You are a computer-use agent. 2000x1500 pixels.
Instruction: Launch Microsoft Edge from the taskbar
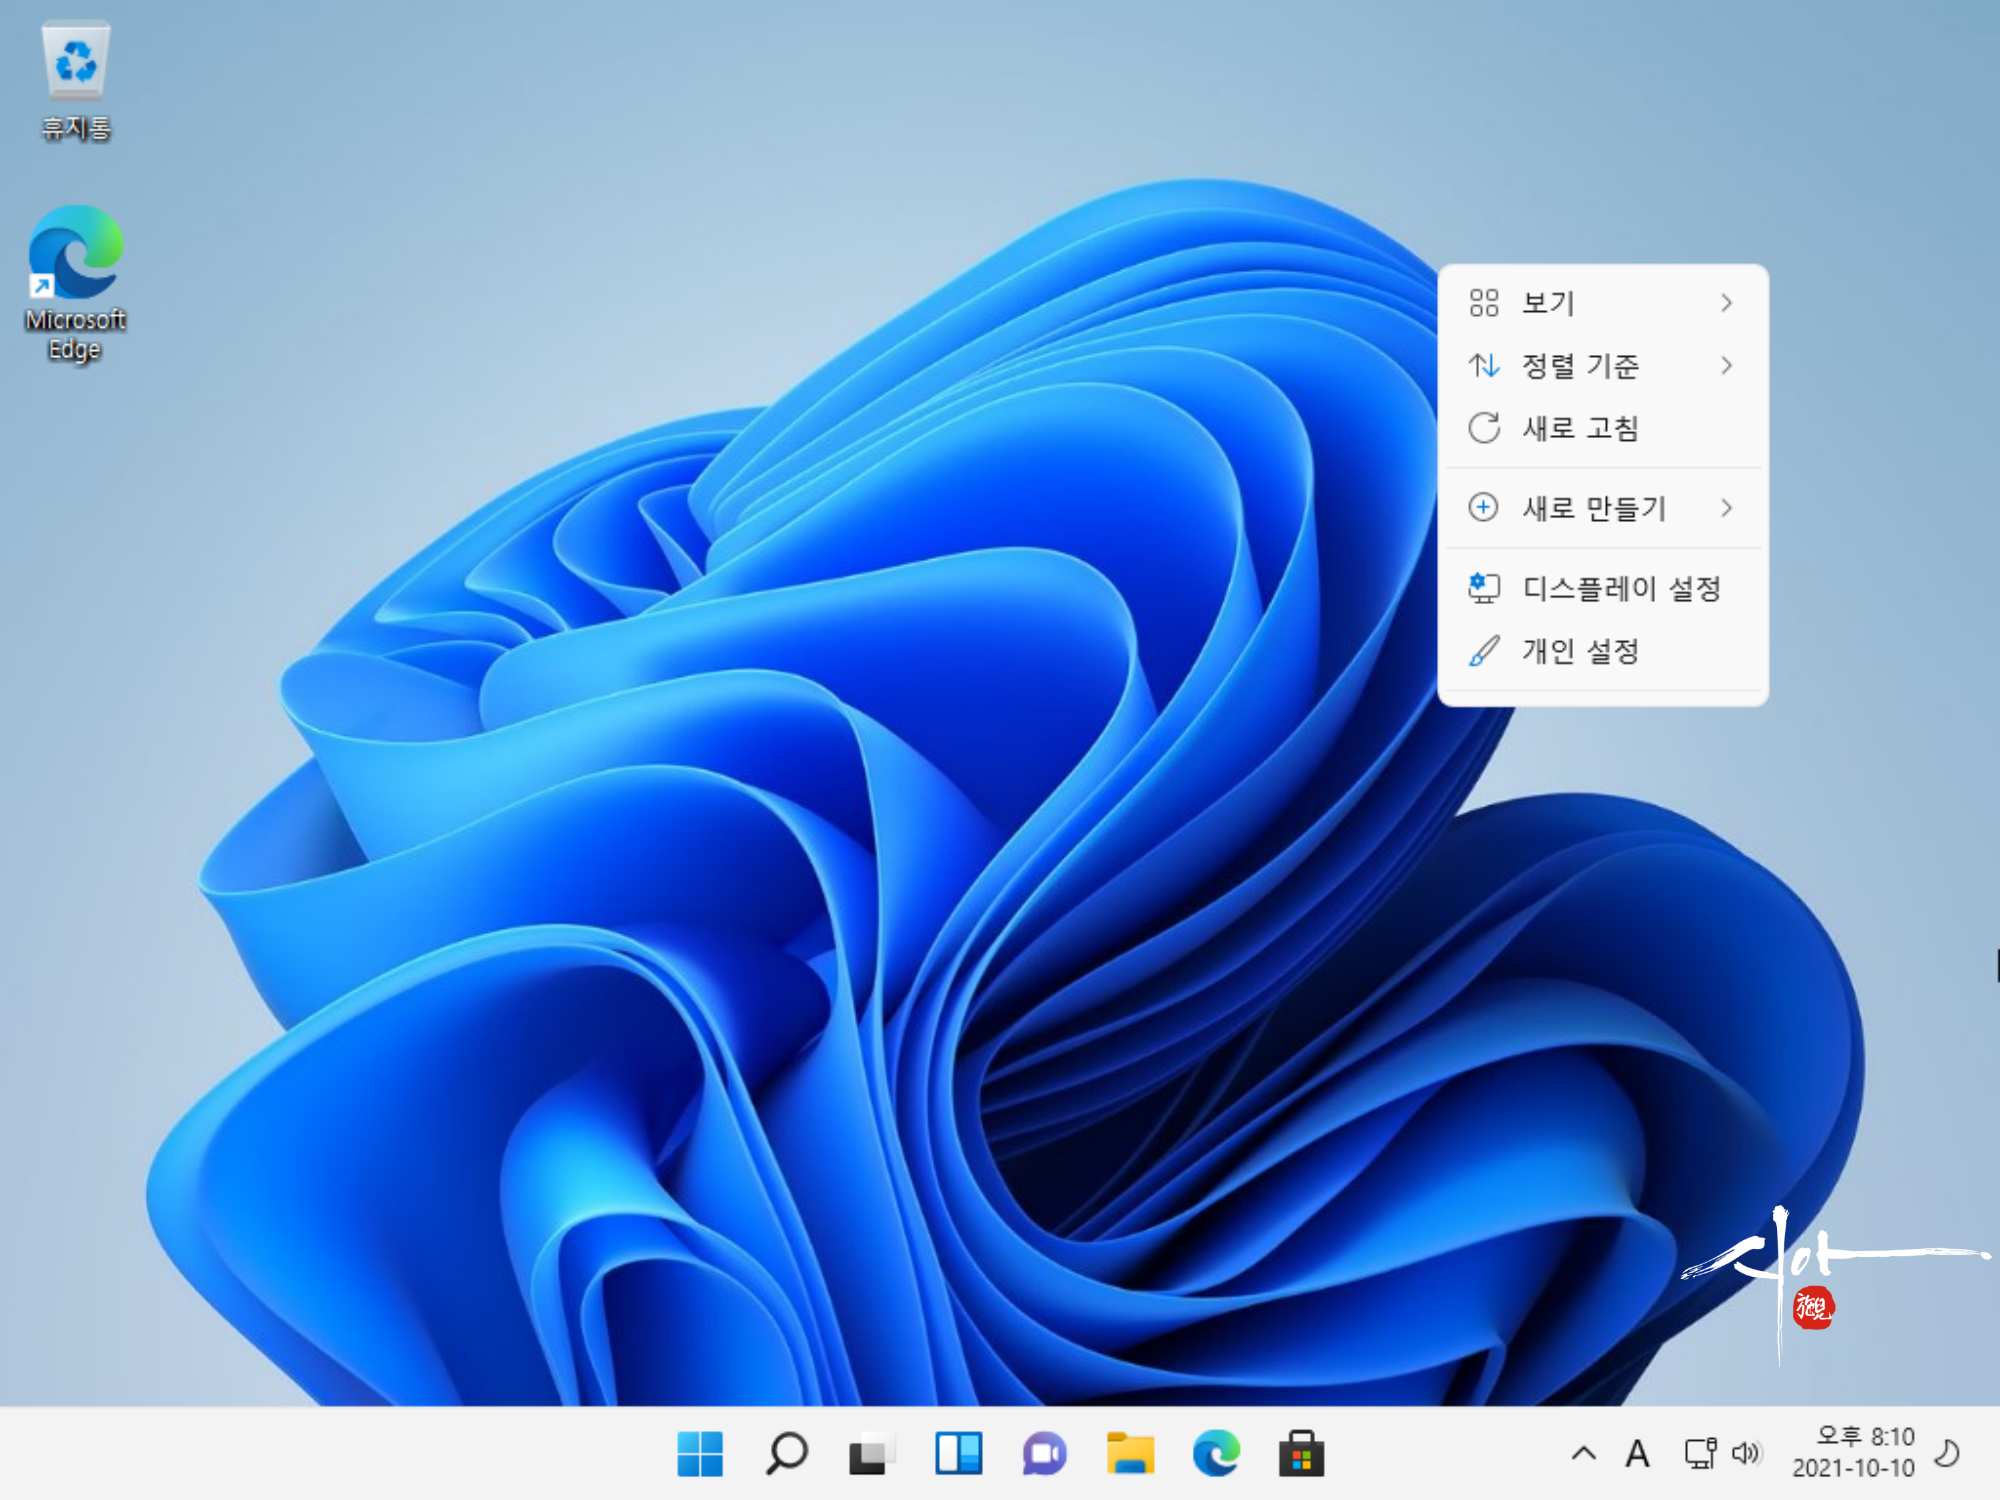1216,1453
